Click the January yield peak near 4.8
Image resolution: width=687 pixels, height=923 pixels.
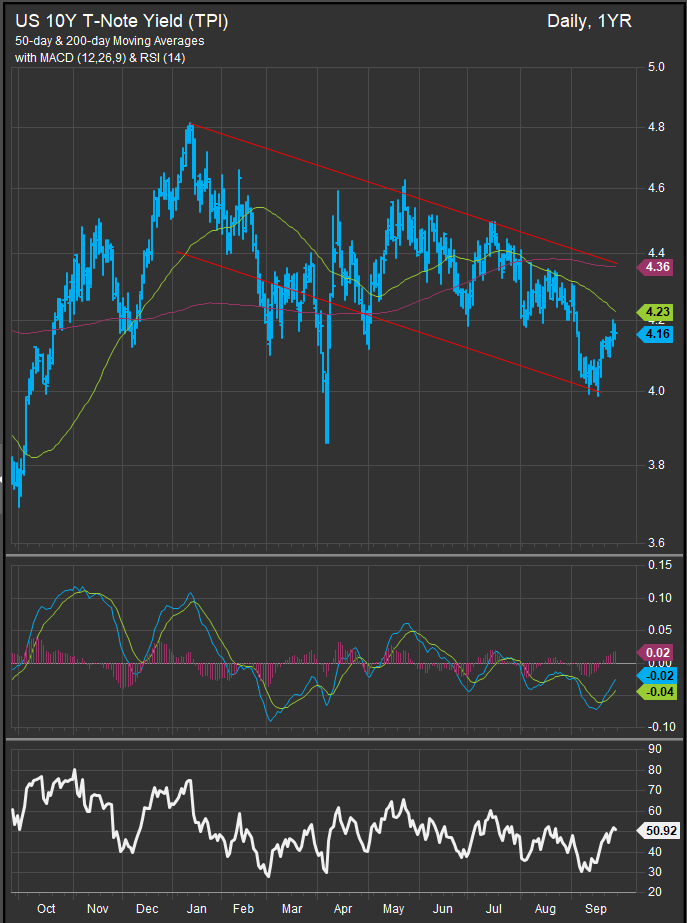coord(189,126)
